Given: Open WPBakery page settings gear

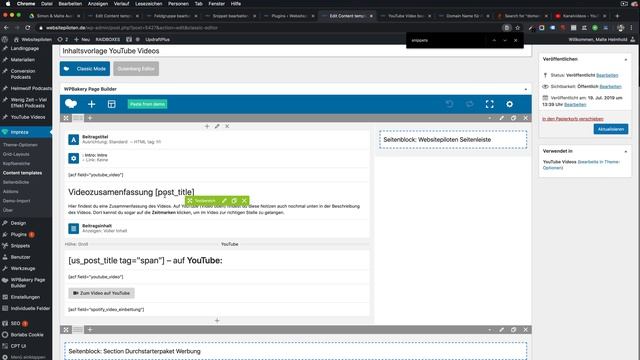Looking at the screenshot, I should pyautogui.click(x=509, y=104).
